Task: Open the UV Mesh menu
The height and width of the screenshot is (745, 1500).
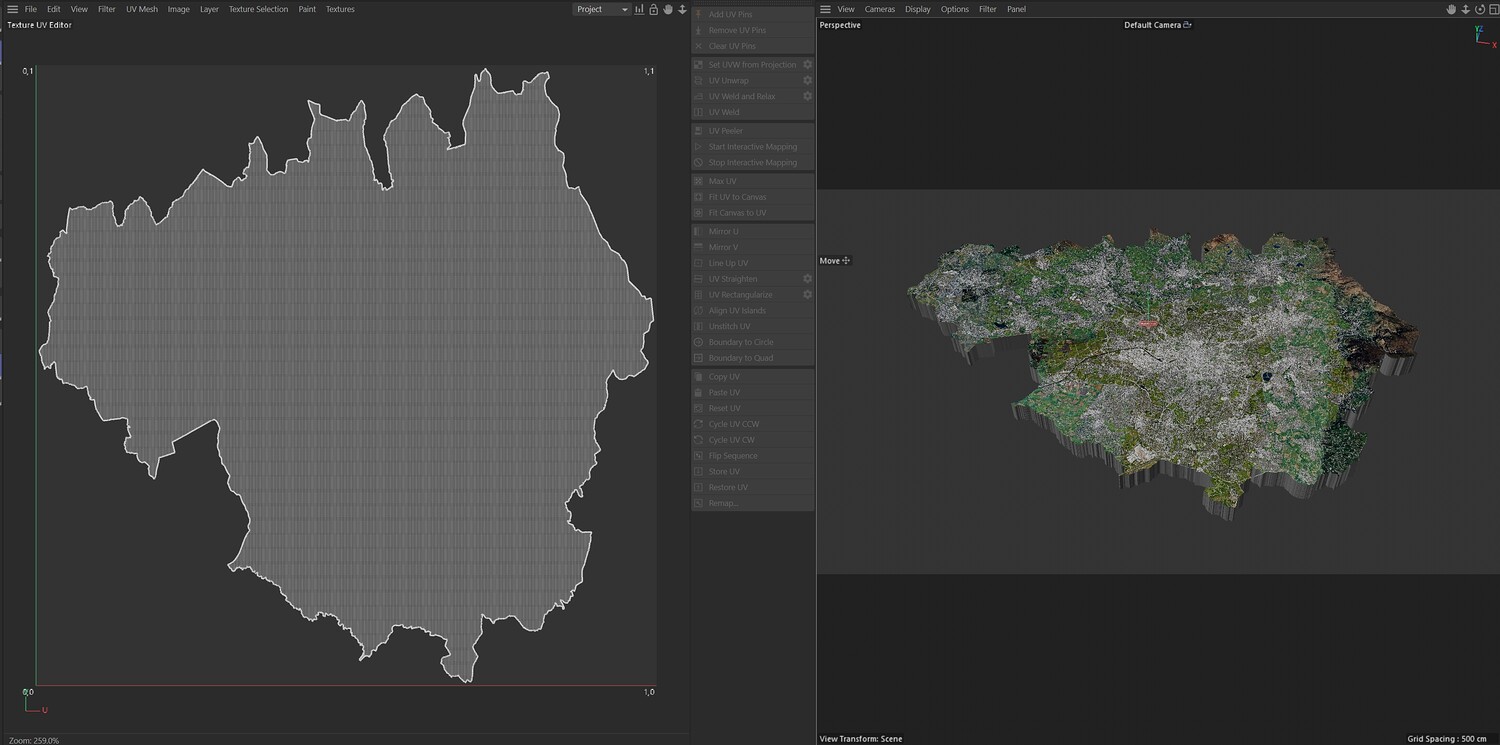Action: click(142, 9)
